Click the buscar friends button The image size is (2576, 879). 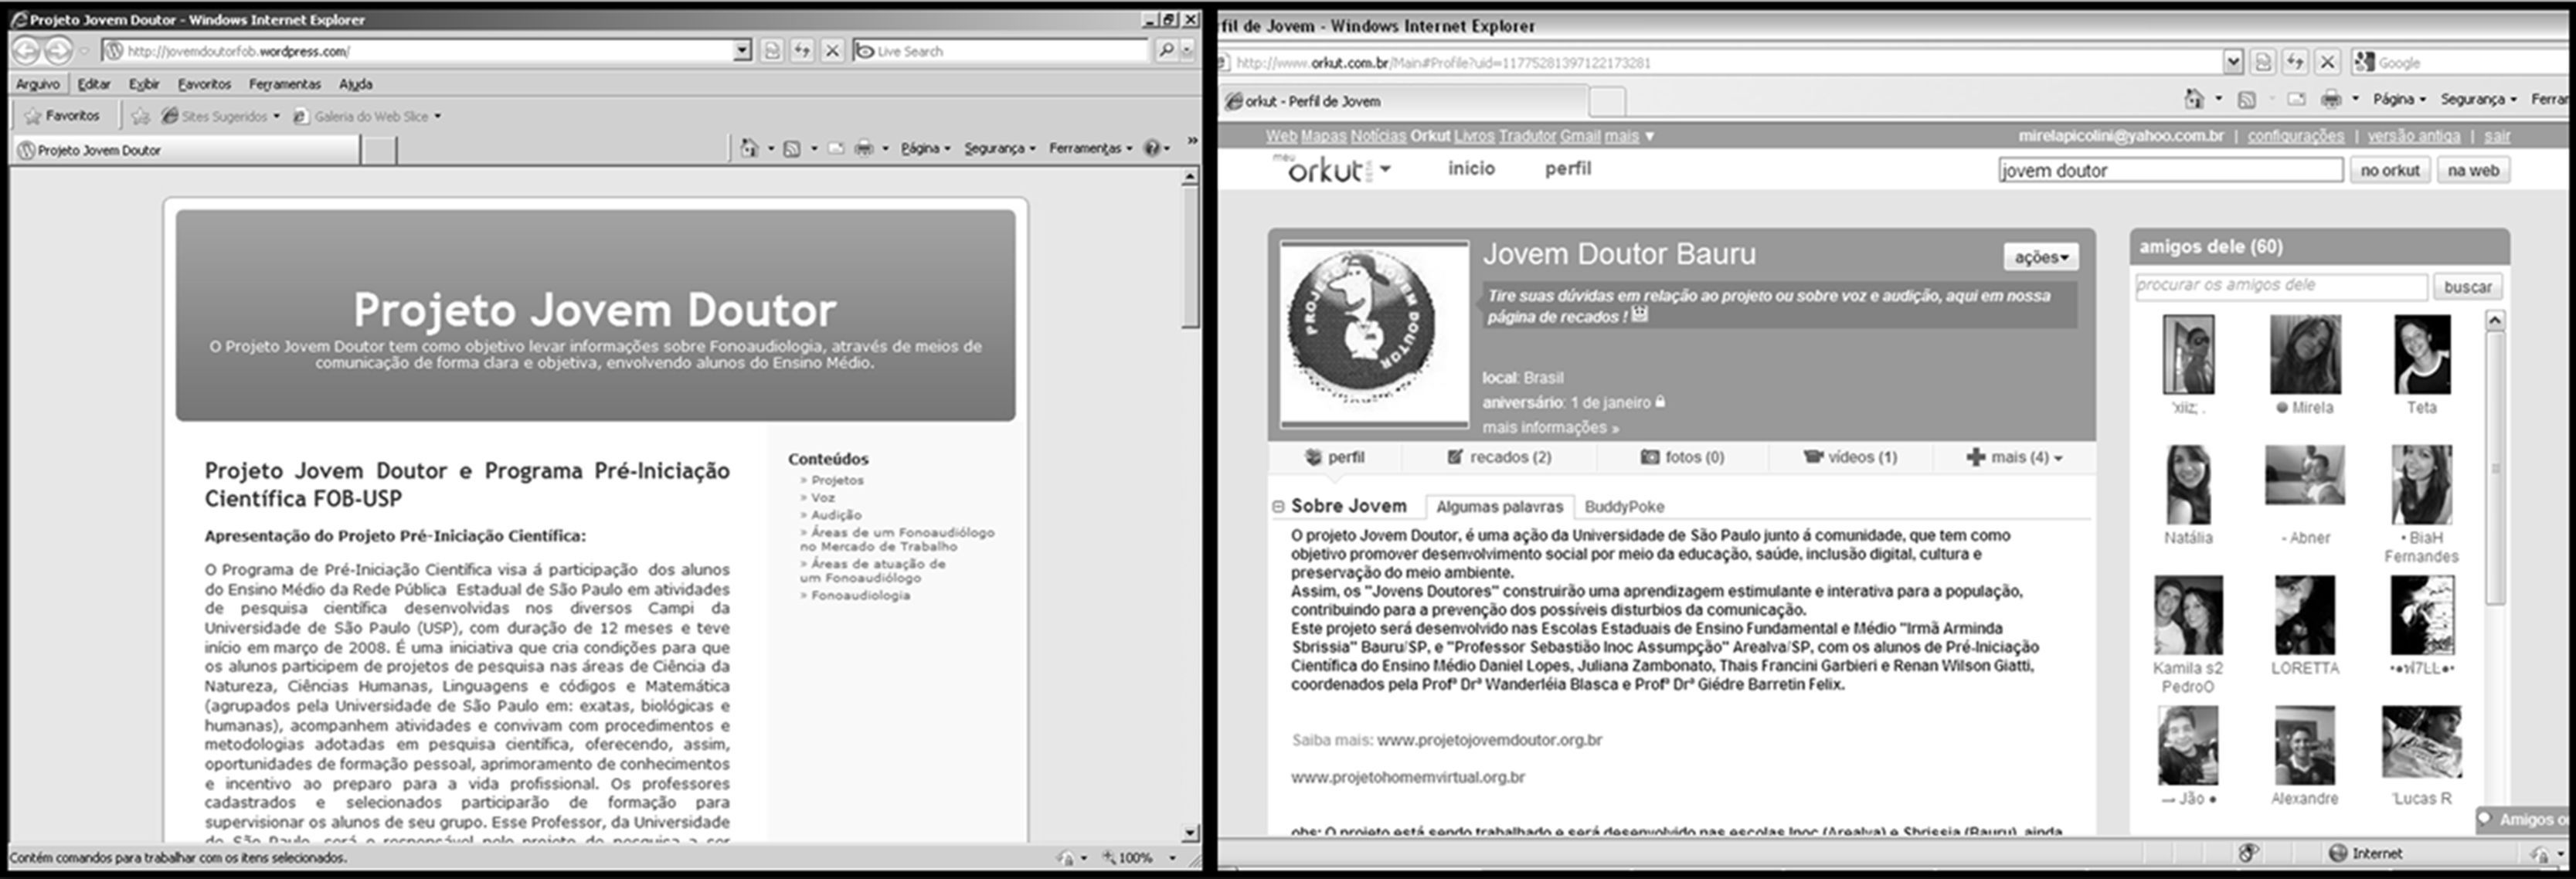[x=2467, y=287]
